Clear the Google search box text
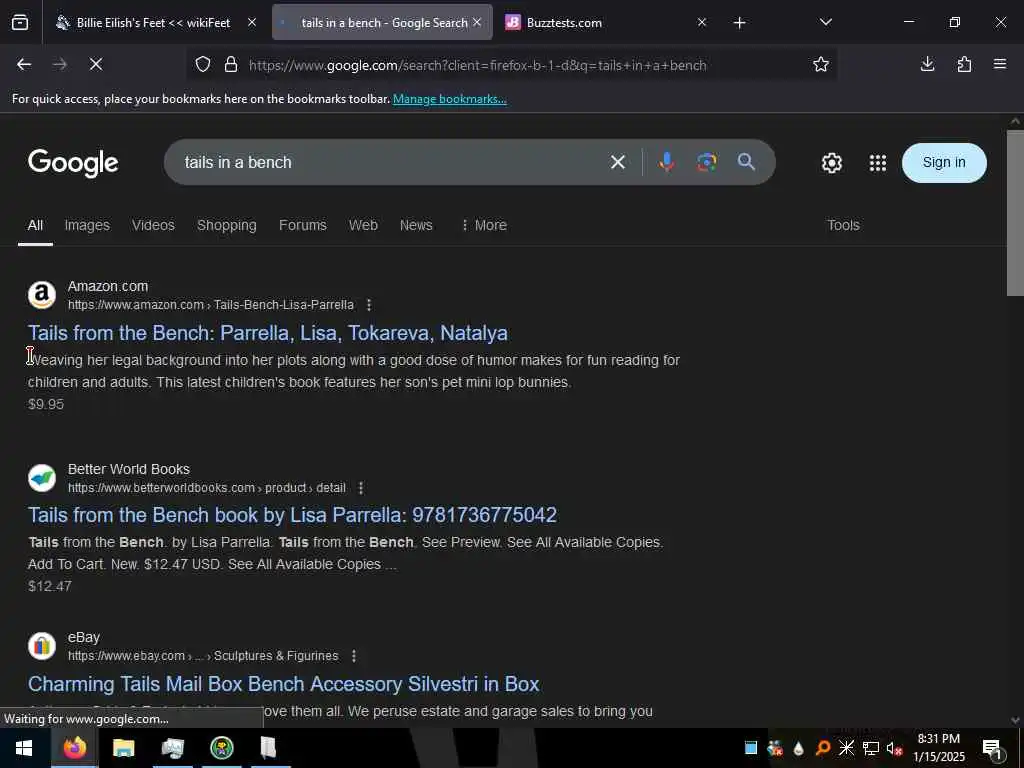 pos(618,162)
